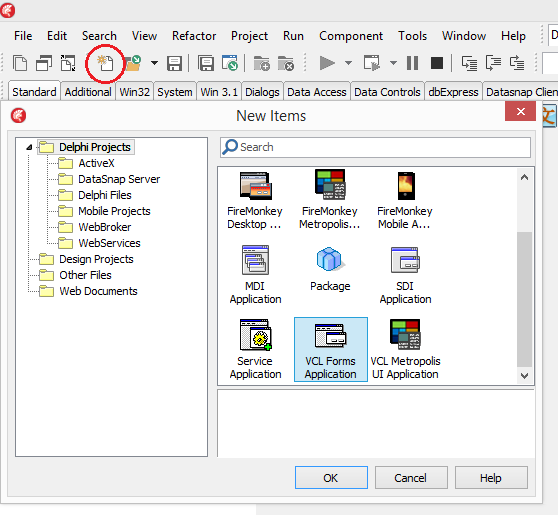Click the item list scroll down arrow
The width and height of the screenshot is (558, 515).
524,375
